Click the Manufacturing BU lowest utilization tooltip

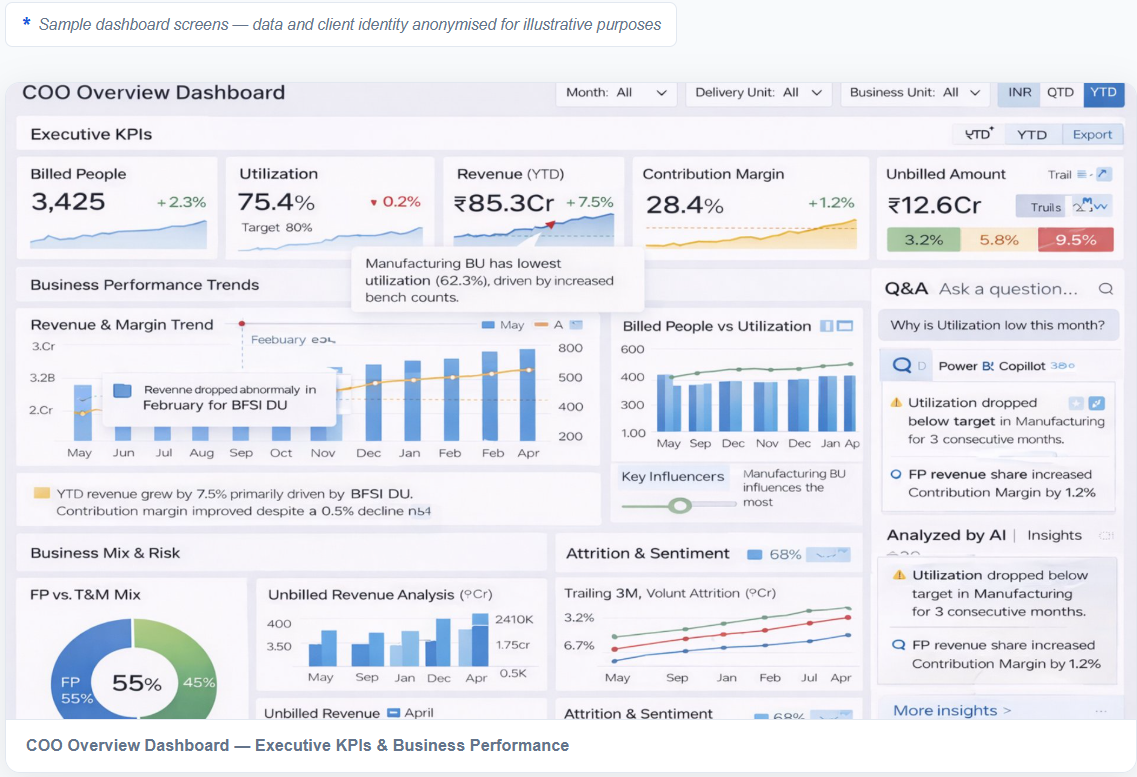coord(497,280)
